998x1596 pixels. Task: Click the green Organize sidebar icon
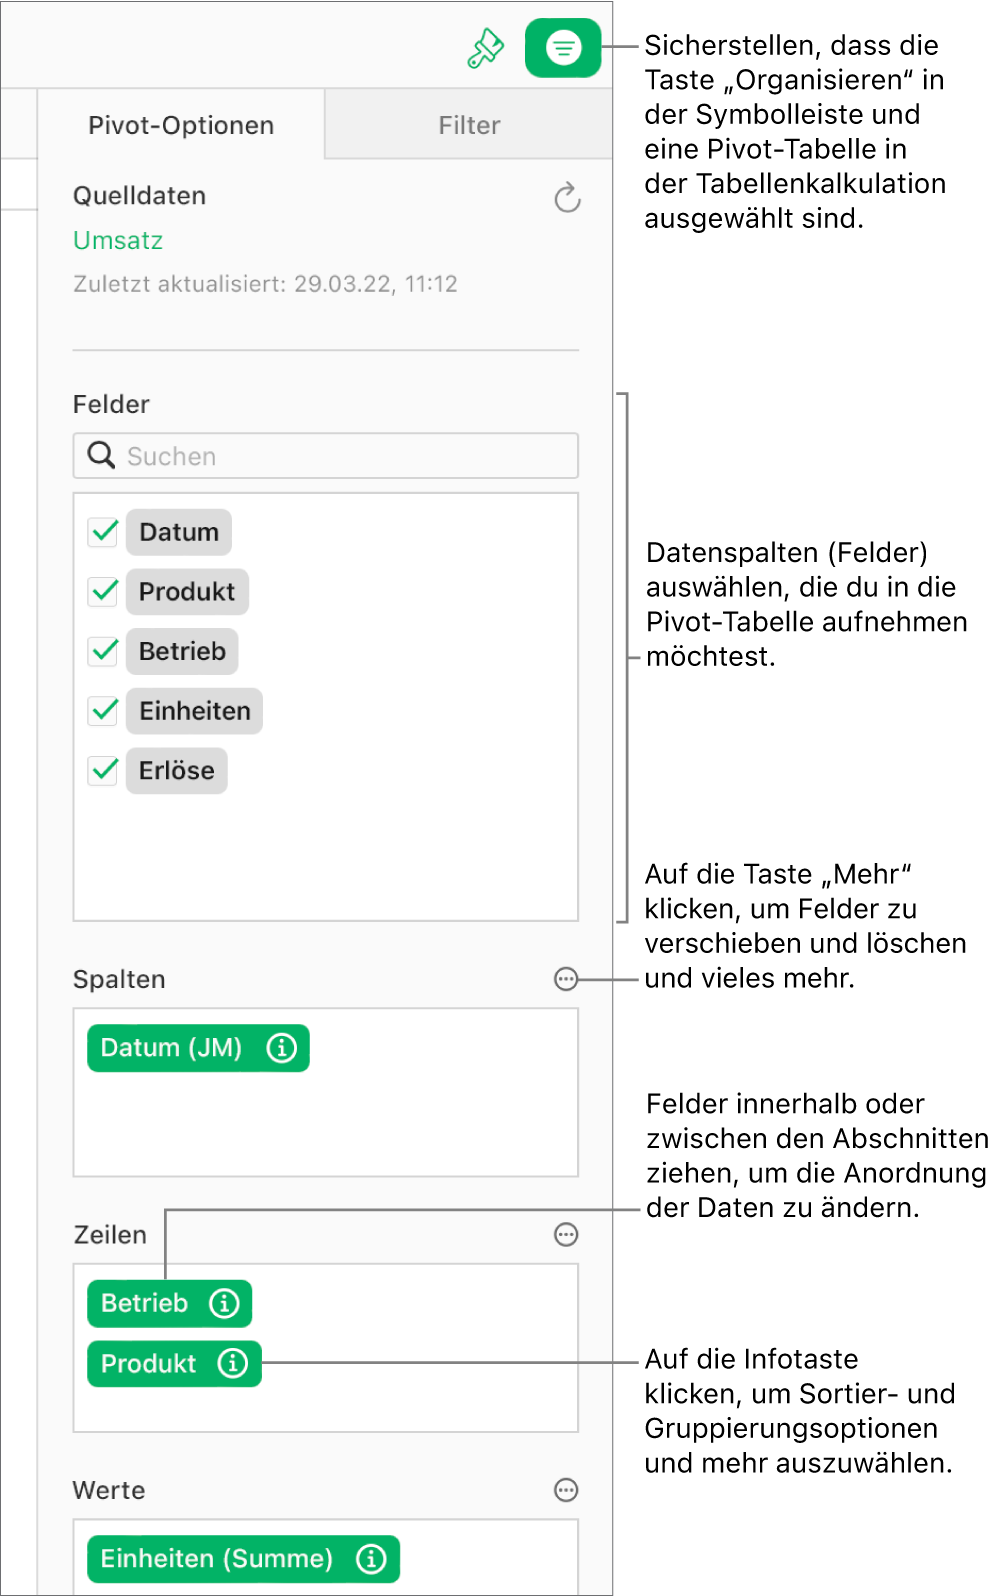click(x=562, y=46)
